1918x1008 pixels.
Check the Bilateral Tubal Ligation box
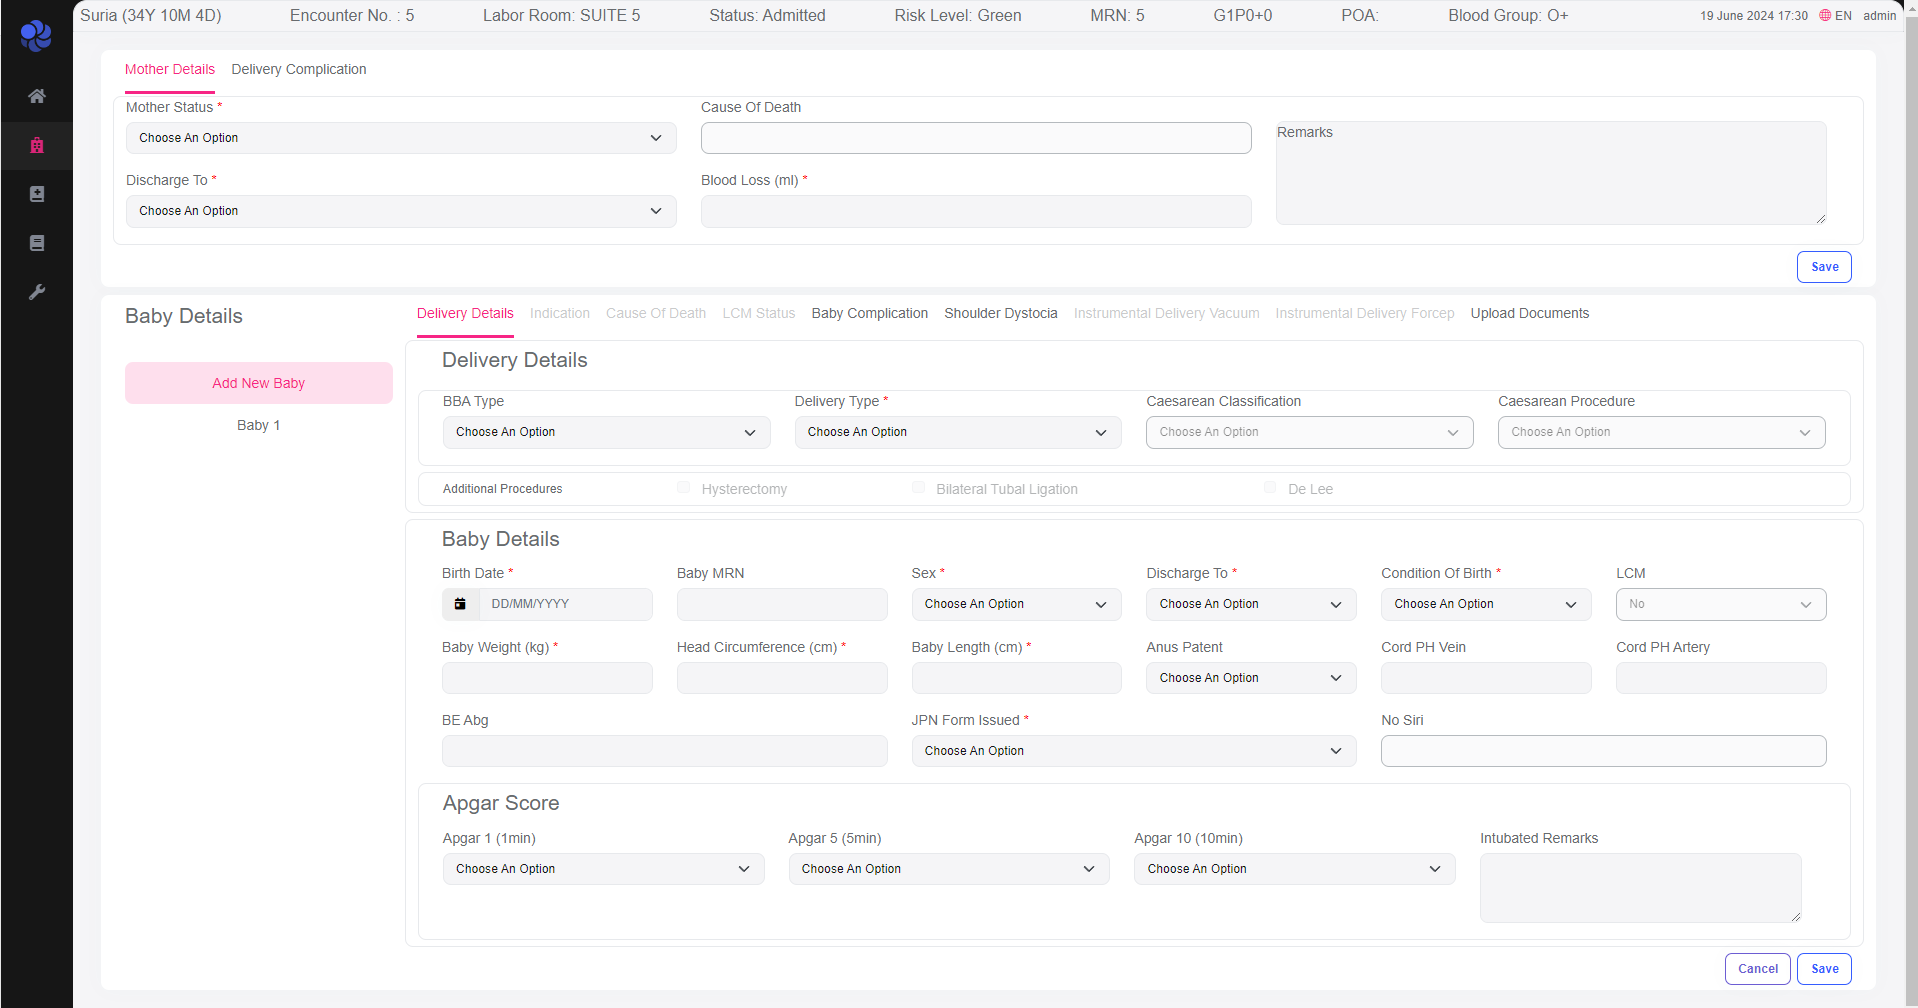point(918,488)
